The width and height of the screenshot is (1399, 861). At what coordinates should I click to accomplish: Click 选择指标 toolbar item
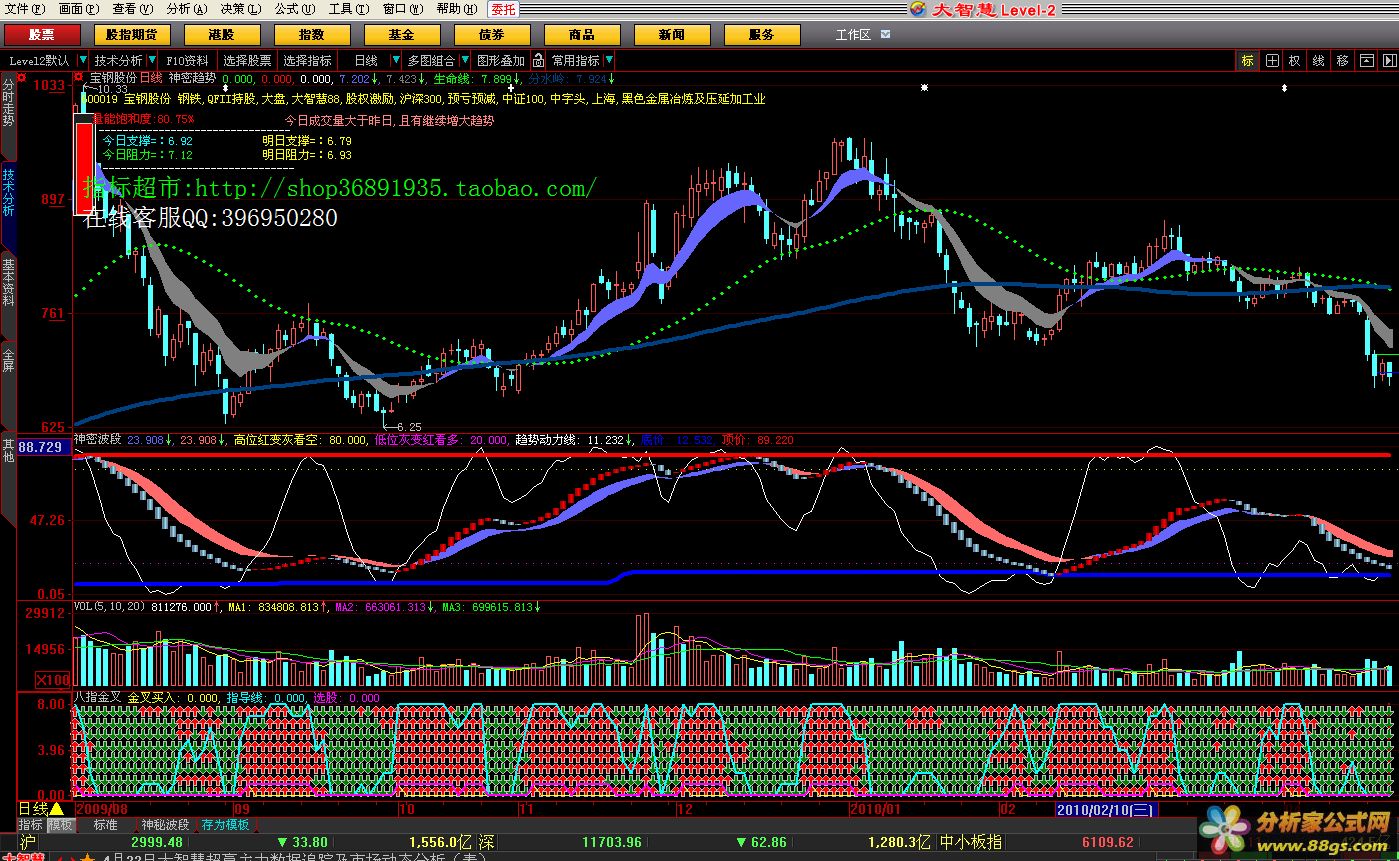tap(308, 61)
